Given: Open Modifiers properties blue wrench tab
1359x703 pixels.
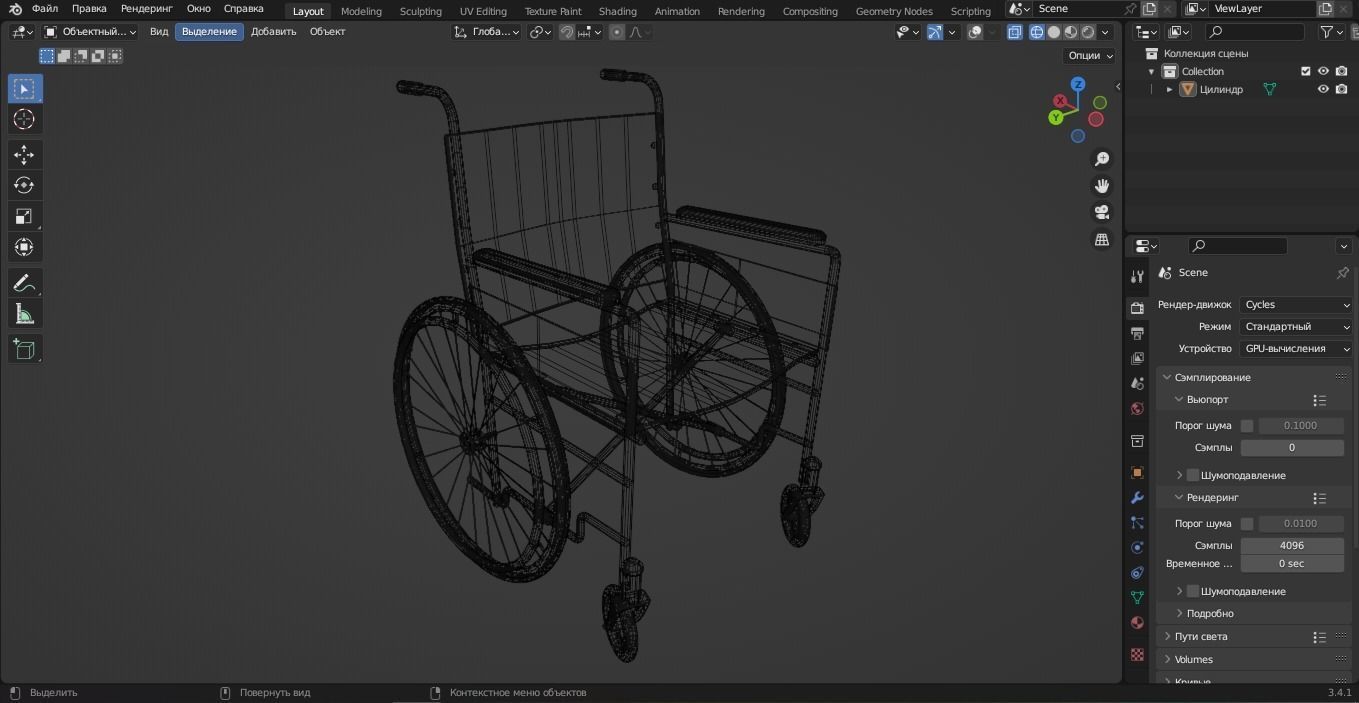Looking at the screenshot, I should coord(1137,498).
